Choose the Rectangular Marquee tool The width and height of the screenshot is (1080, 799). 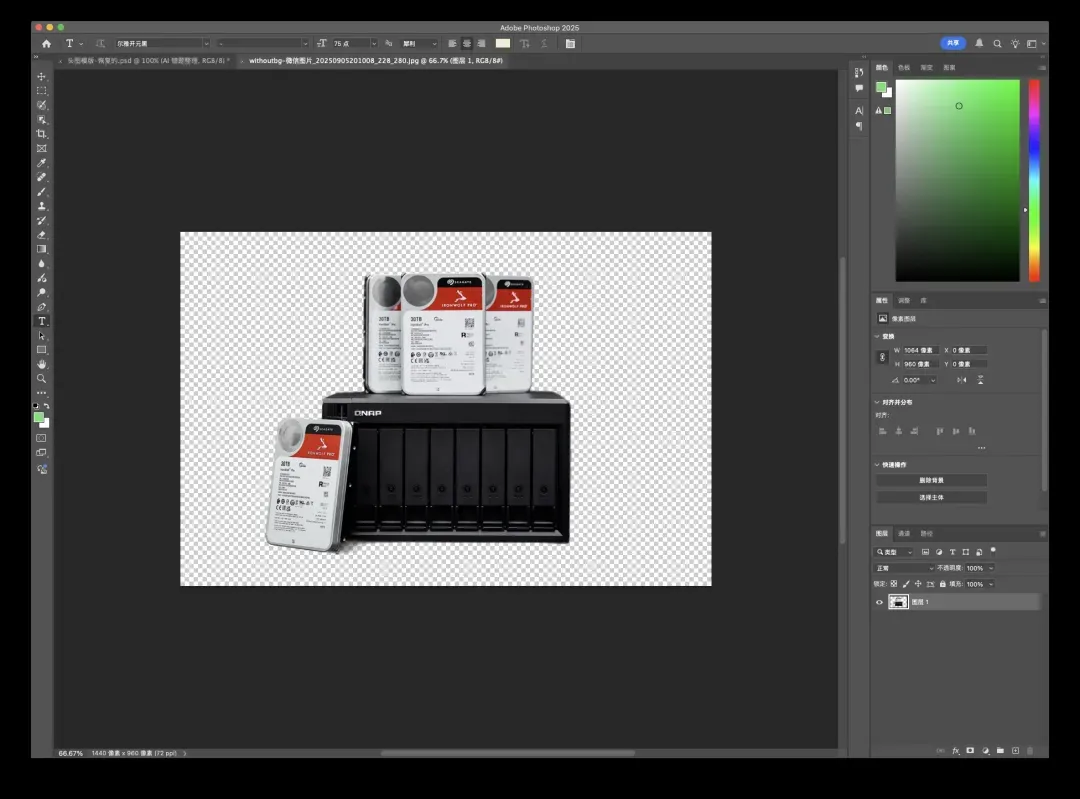point(42,91)
